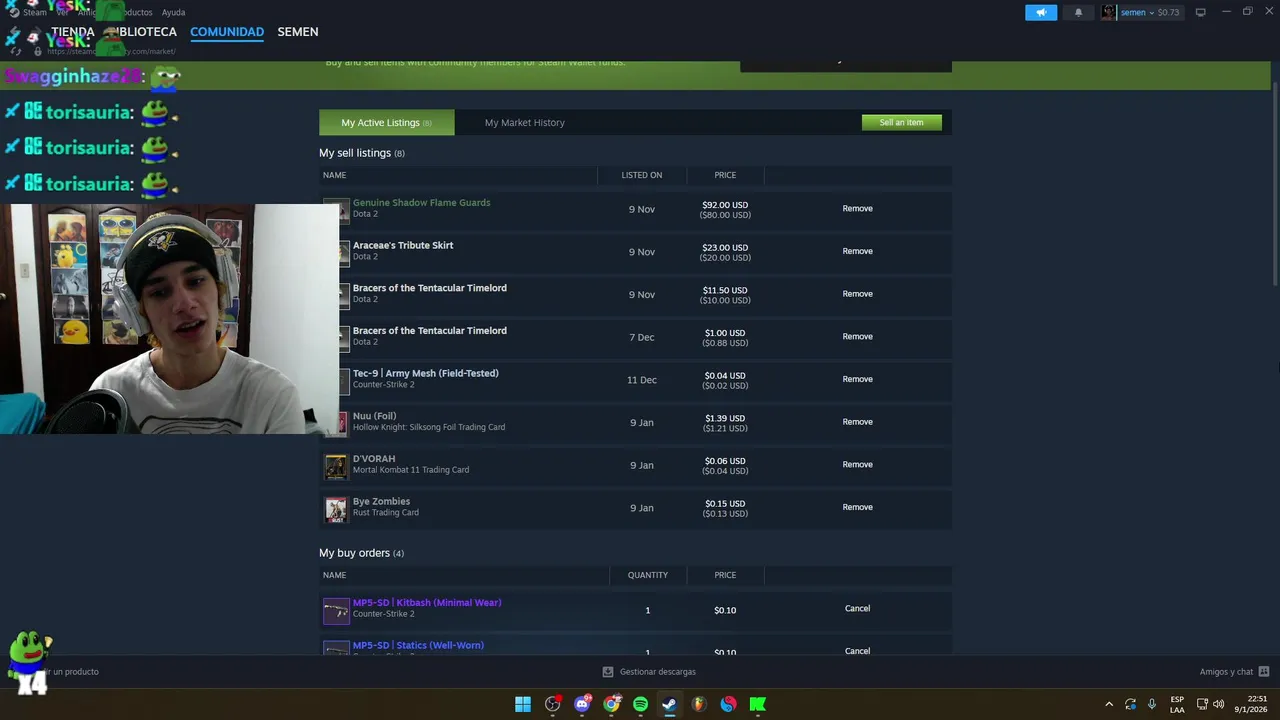
Task: Click the Steam taskbar icon
Action: coord(669,704)
